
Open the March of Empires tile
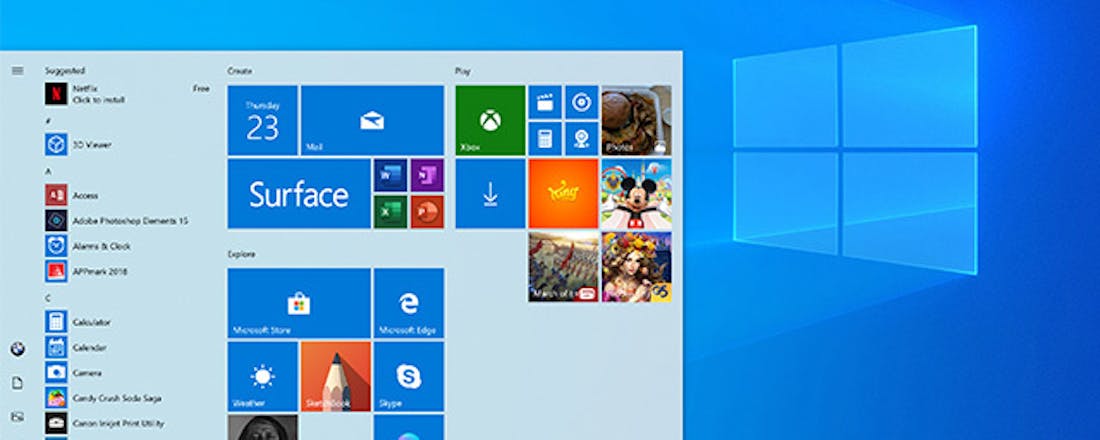coord(563,267)
